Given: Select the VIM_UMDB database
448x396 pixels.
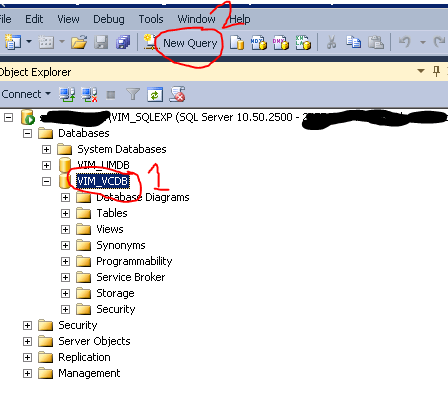Looking at the screenshot, I should [103, 165].
